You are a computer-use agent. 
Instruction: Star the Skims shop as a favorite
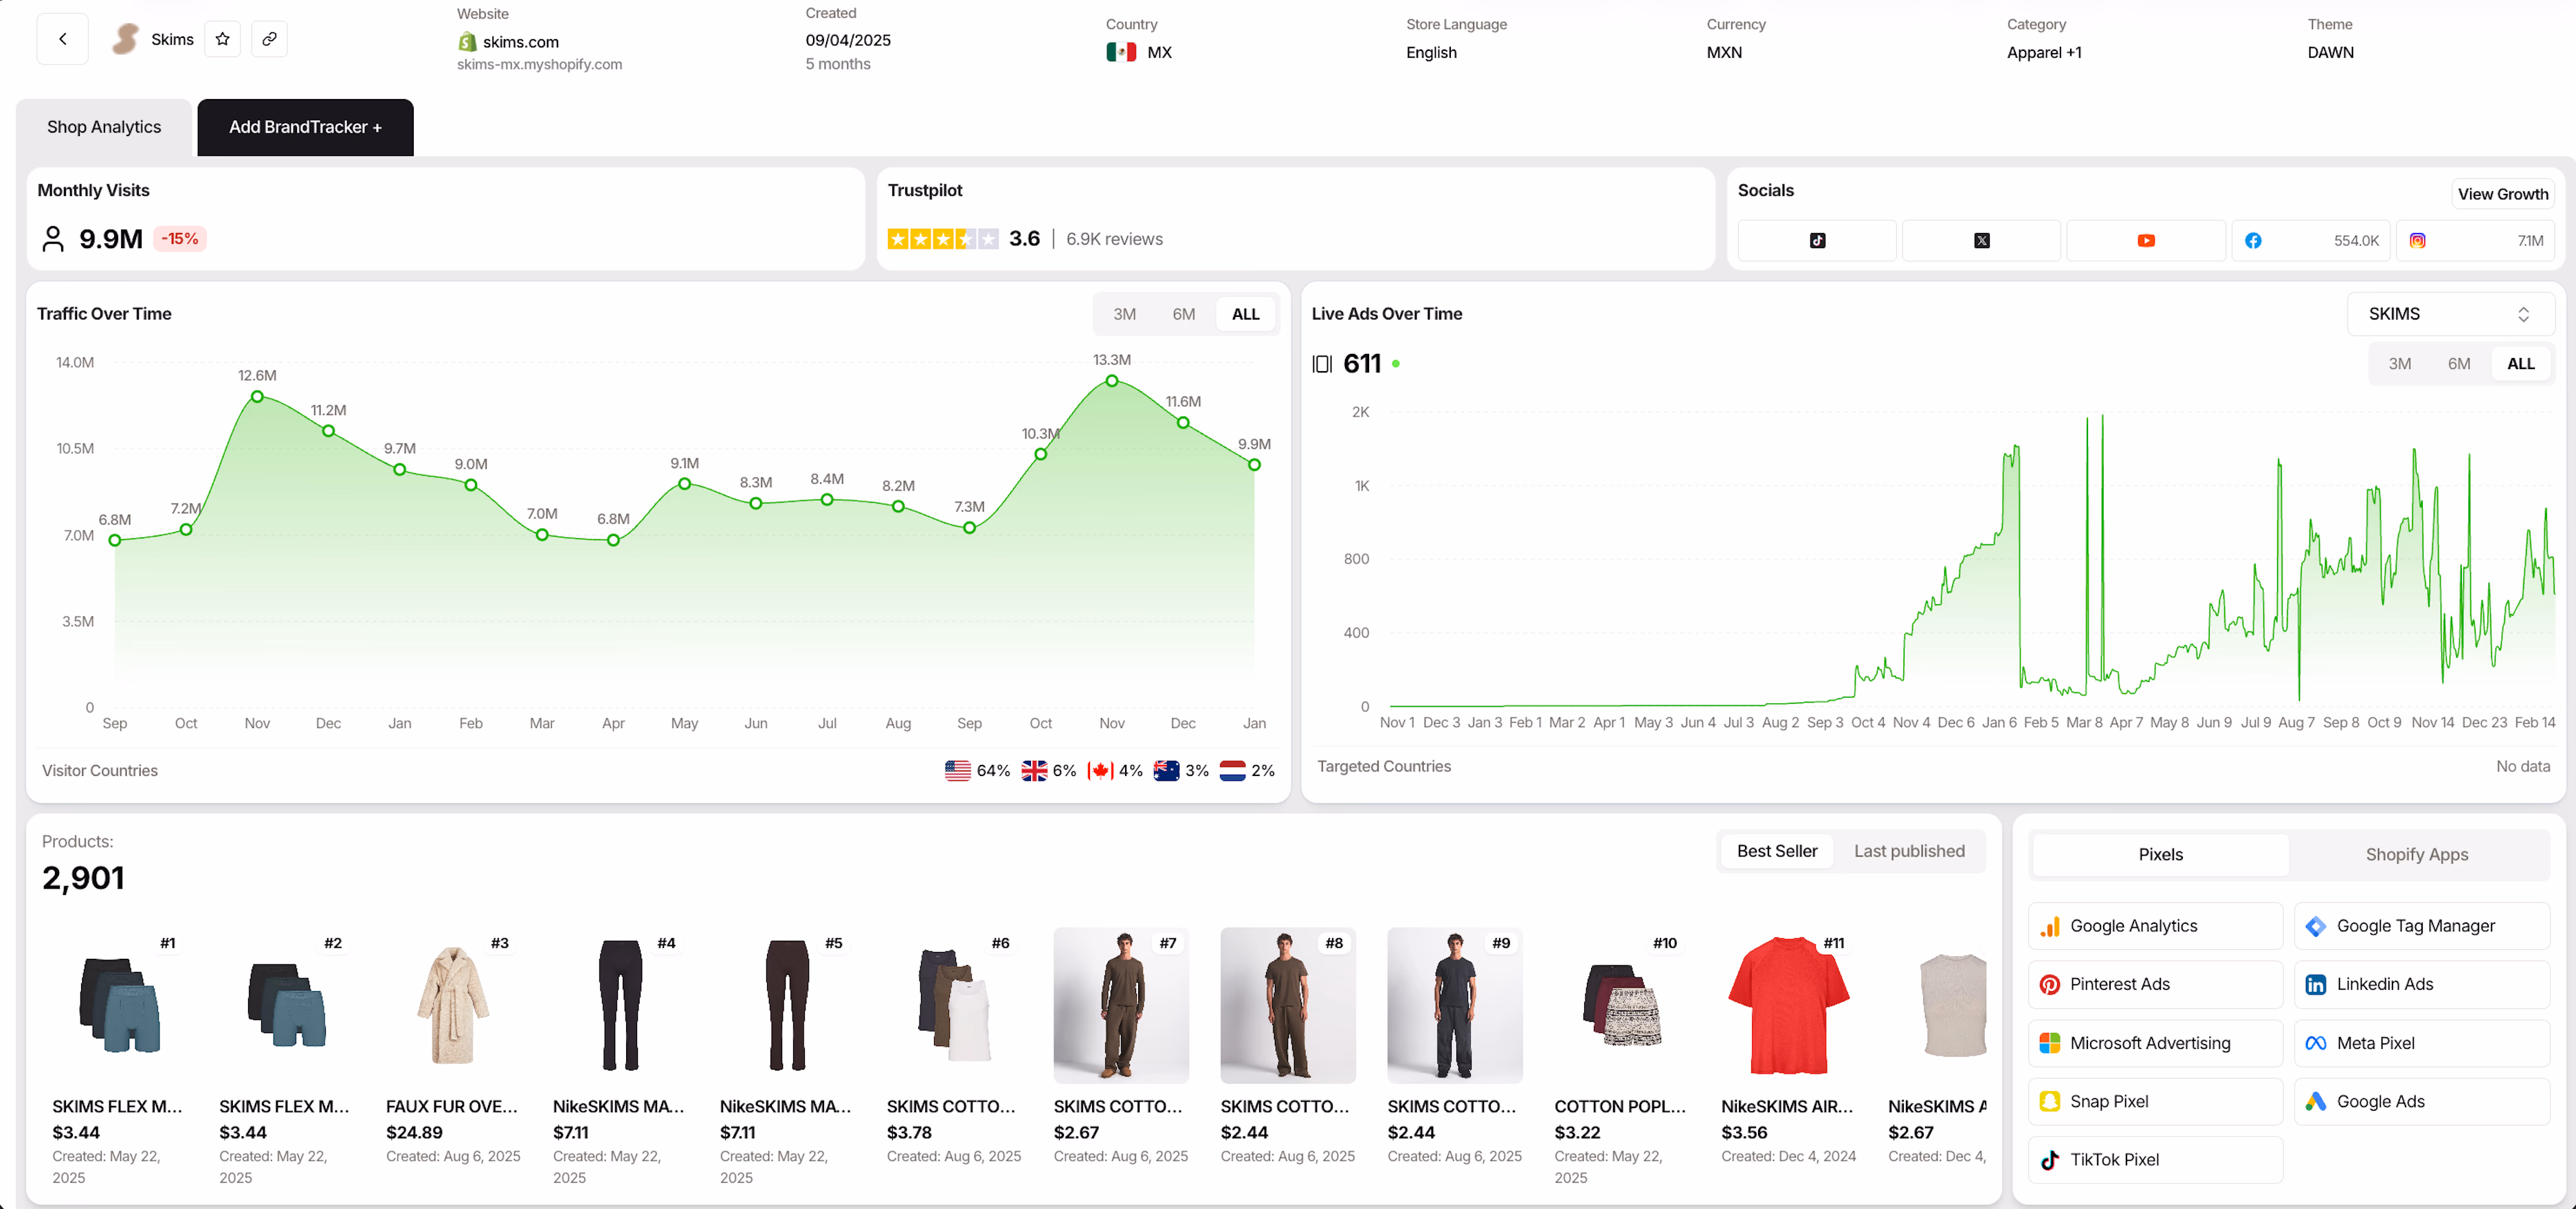pyautogui.click(x=222, y=39)
